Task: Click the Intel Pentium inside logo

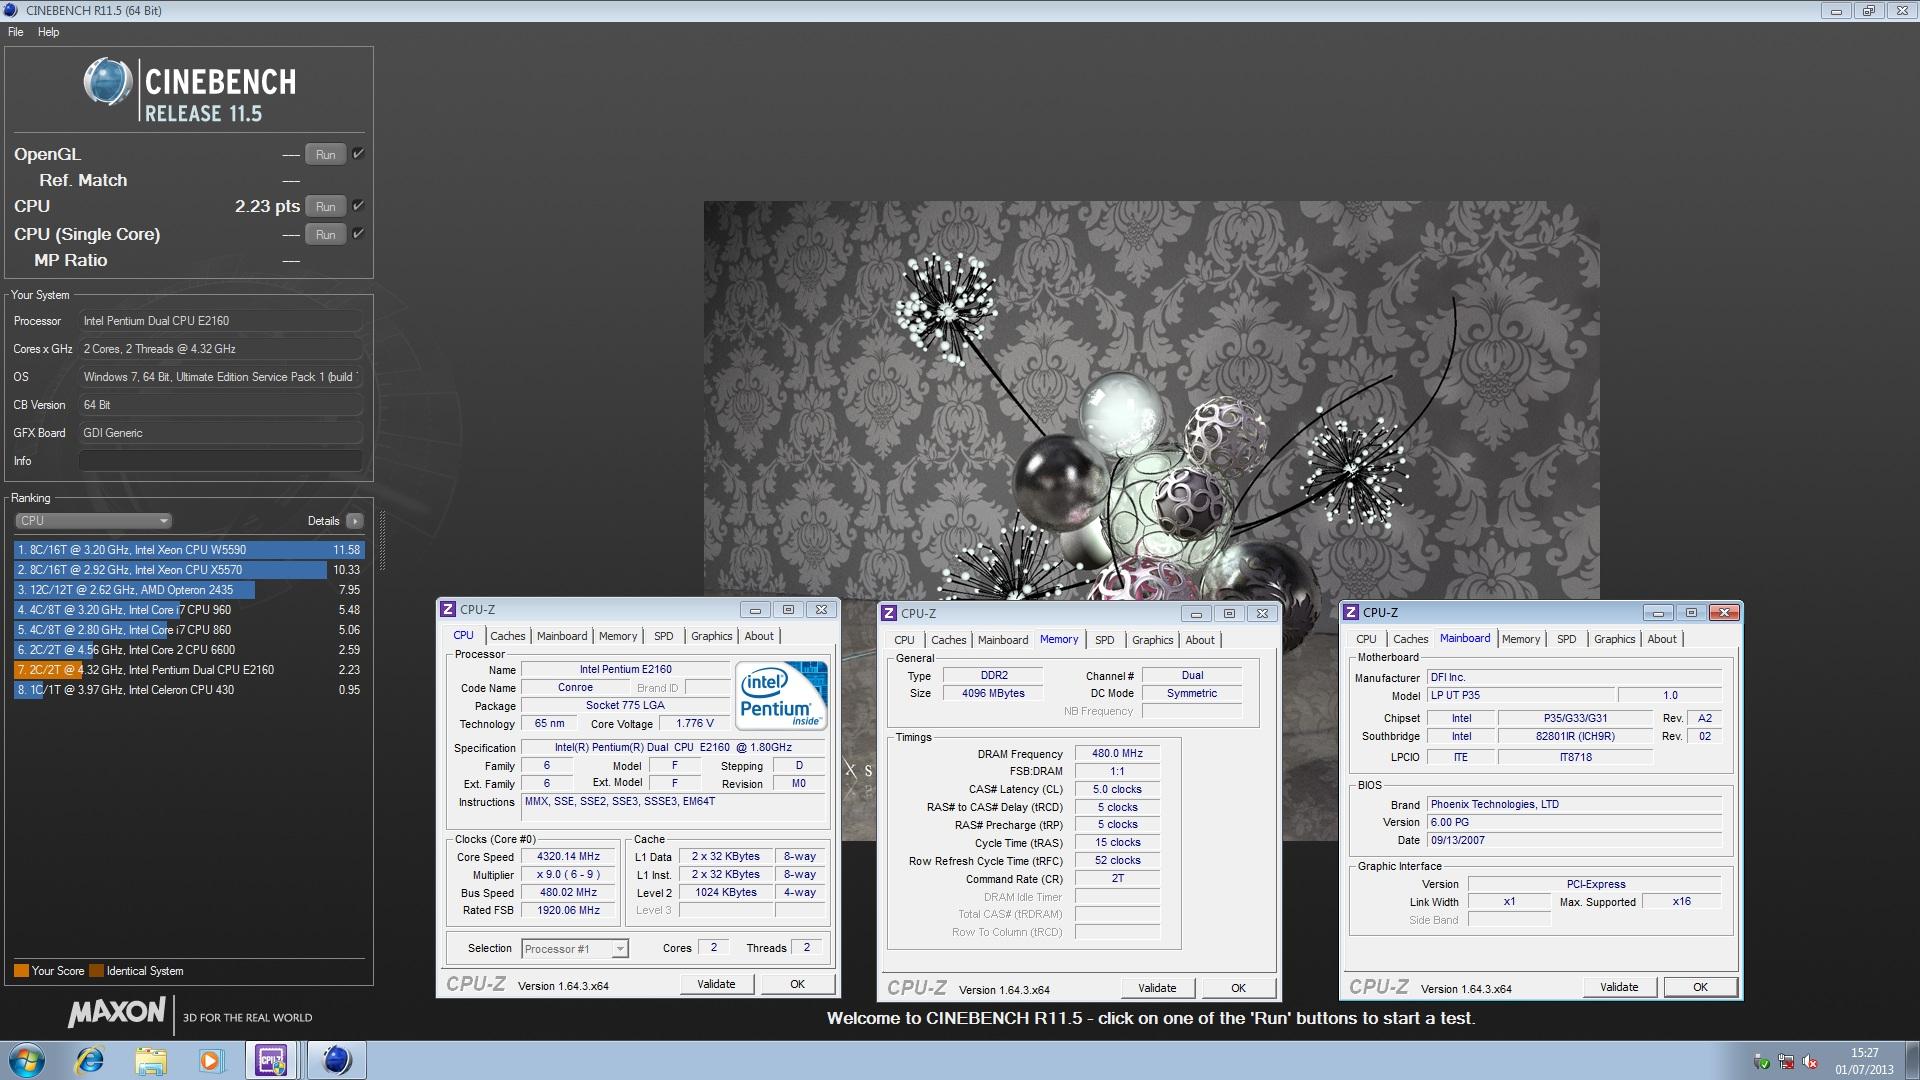Action: click(781, 695)
